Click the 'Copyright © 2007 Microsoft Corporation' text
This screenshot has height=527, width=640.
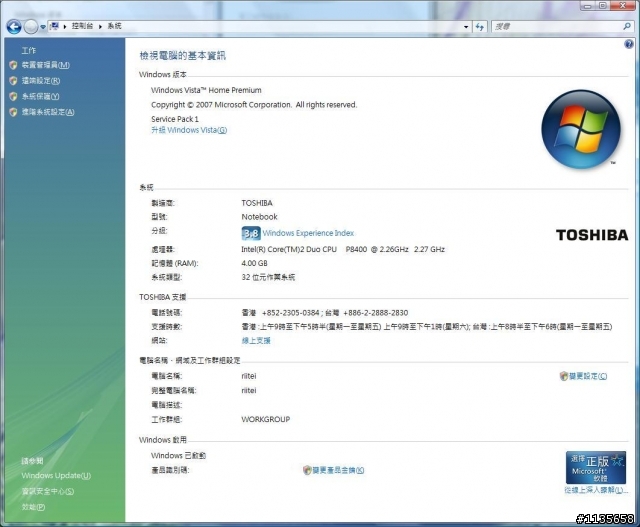click(221, 105)
